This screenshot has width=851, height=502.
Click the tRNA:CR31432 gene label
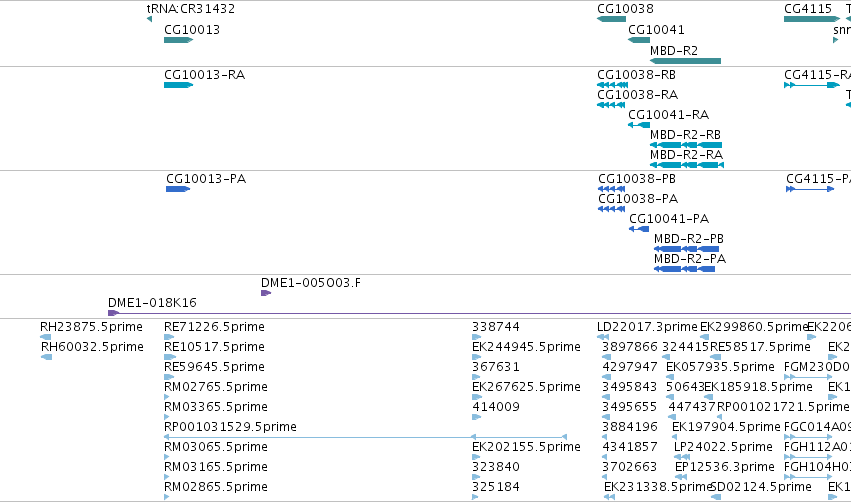click(x=190, y=9)
